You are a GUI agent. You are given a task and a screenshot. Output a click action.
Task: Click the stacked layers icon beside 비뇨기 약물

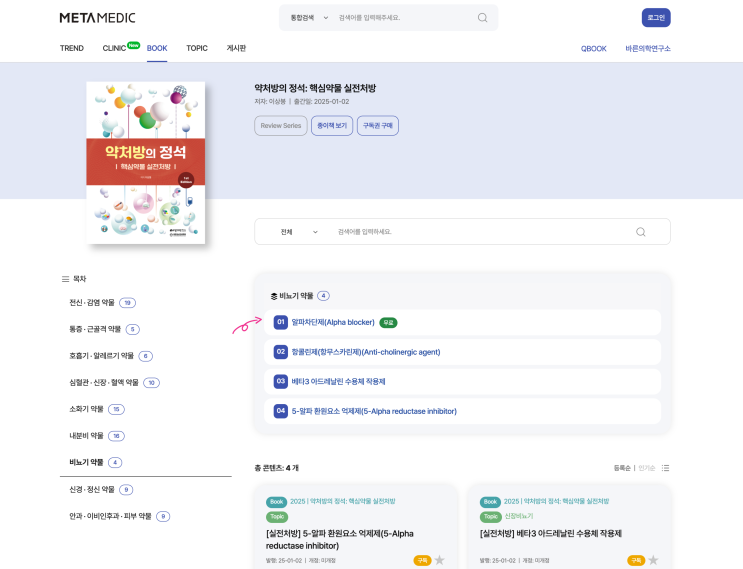[x=274, y=296]
